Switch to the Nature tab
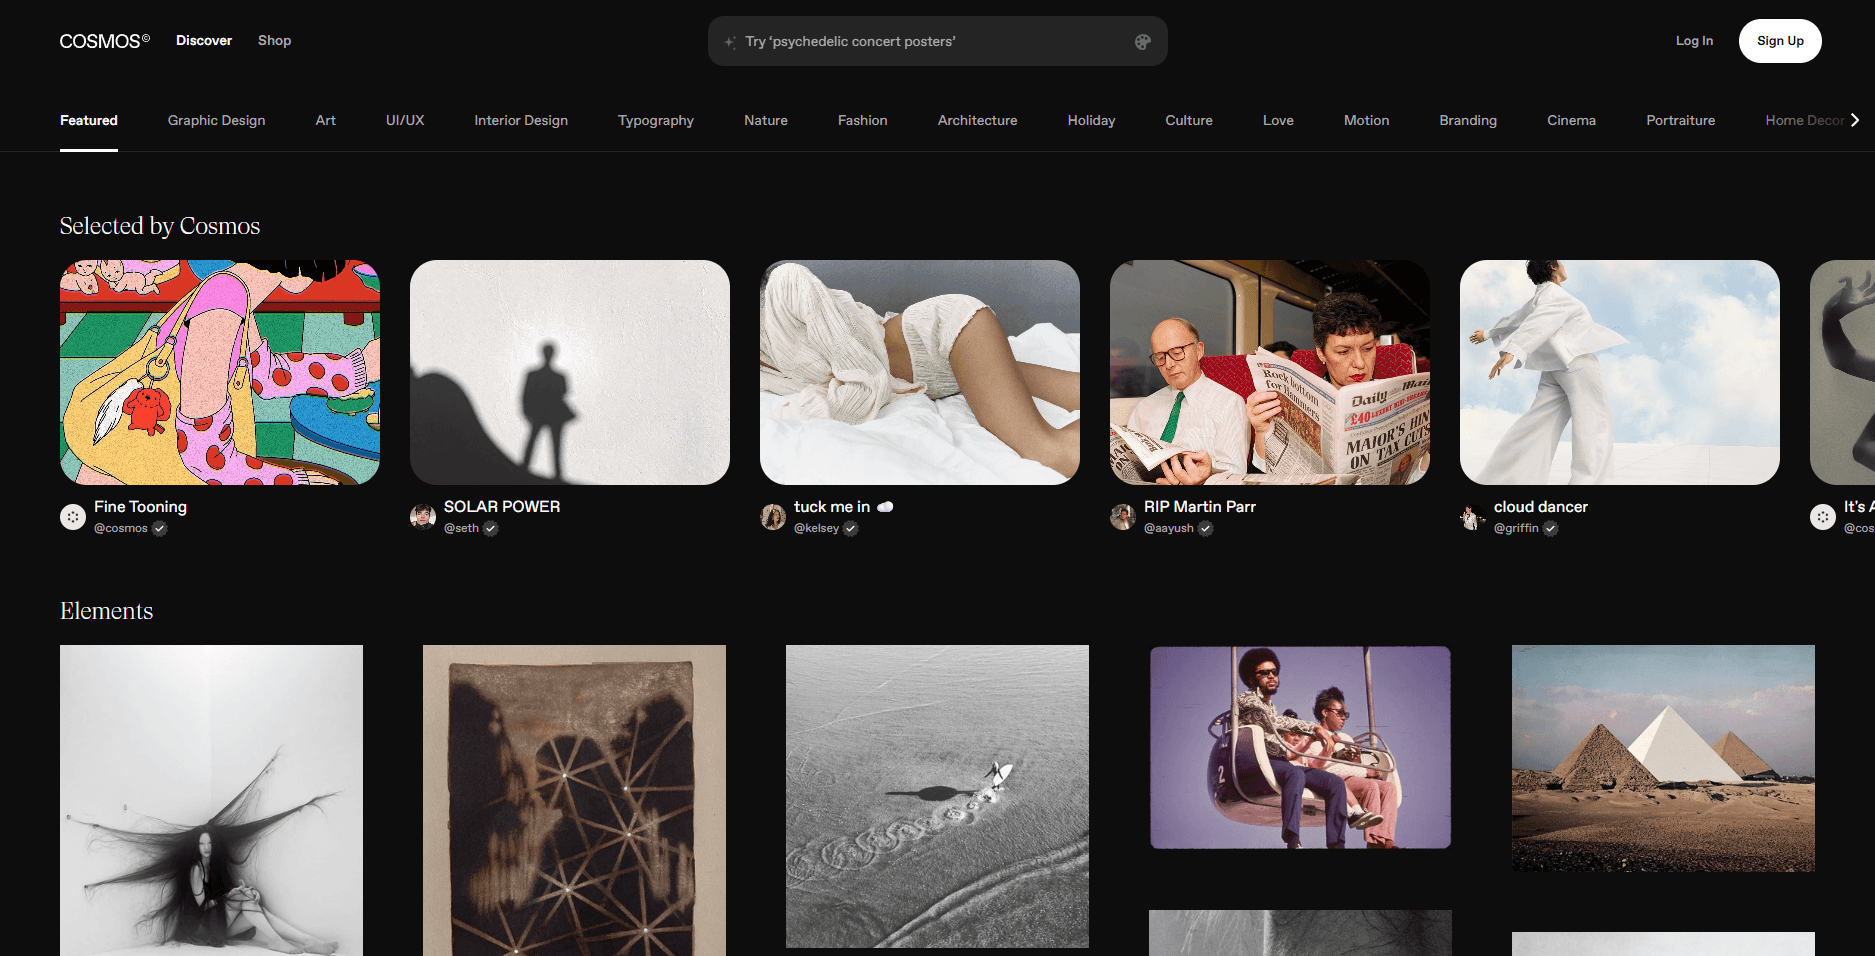Screen dimensions: 1875x956 coord(766,120)
